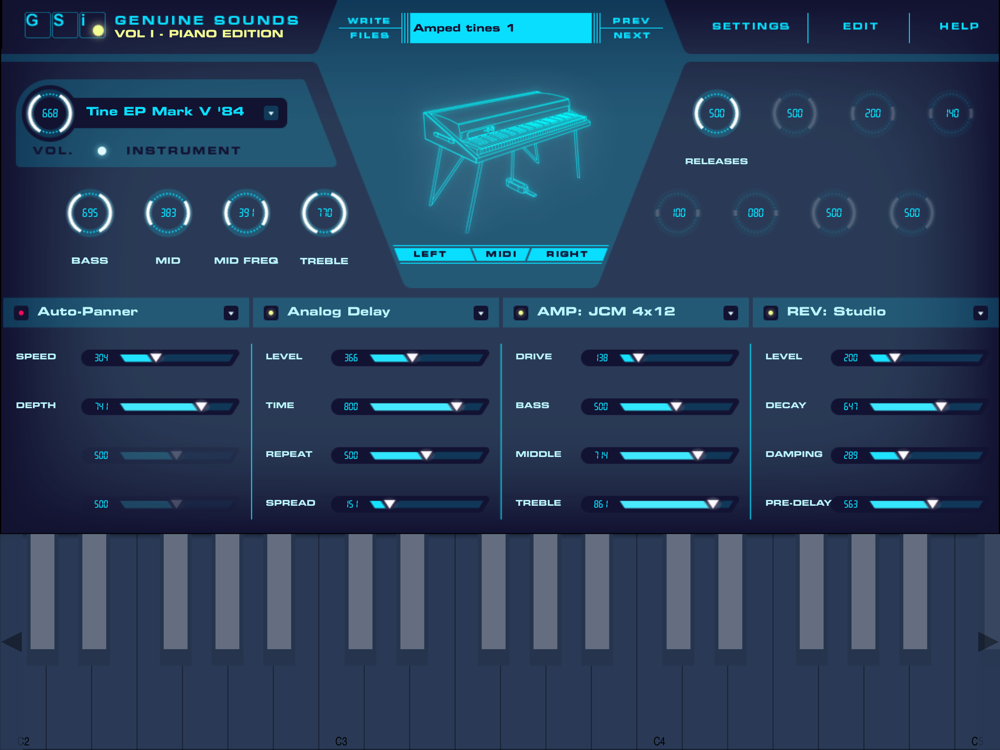Image resolution: width=1000 pixels, height=750 pixels.
Task: Click the RELEASES knob showing 500
Action: (x=716, y=113)
